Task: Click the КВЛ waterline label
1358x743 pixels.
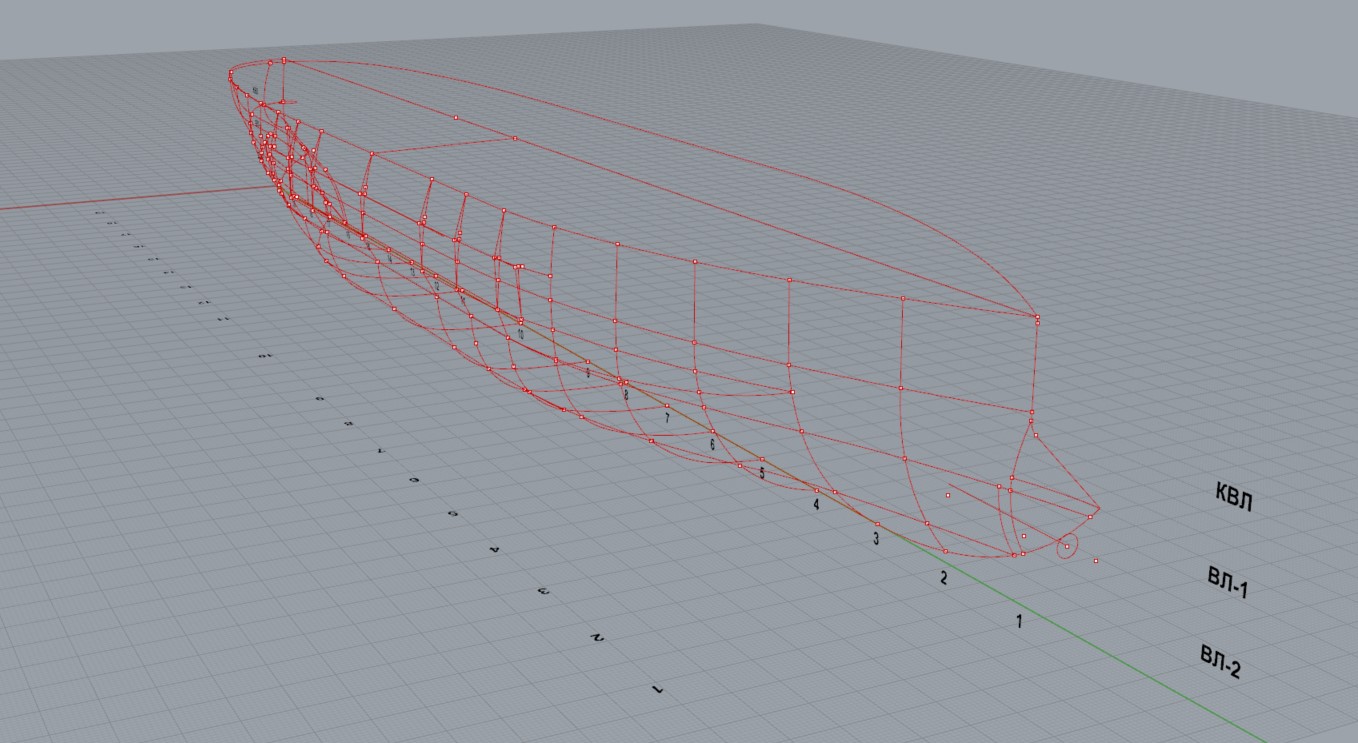Action: (x=1233, y=497)
